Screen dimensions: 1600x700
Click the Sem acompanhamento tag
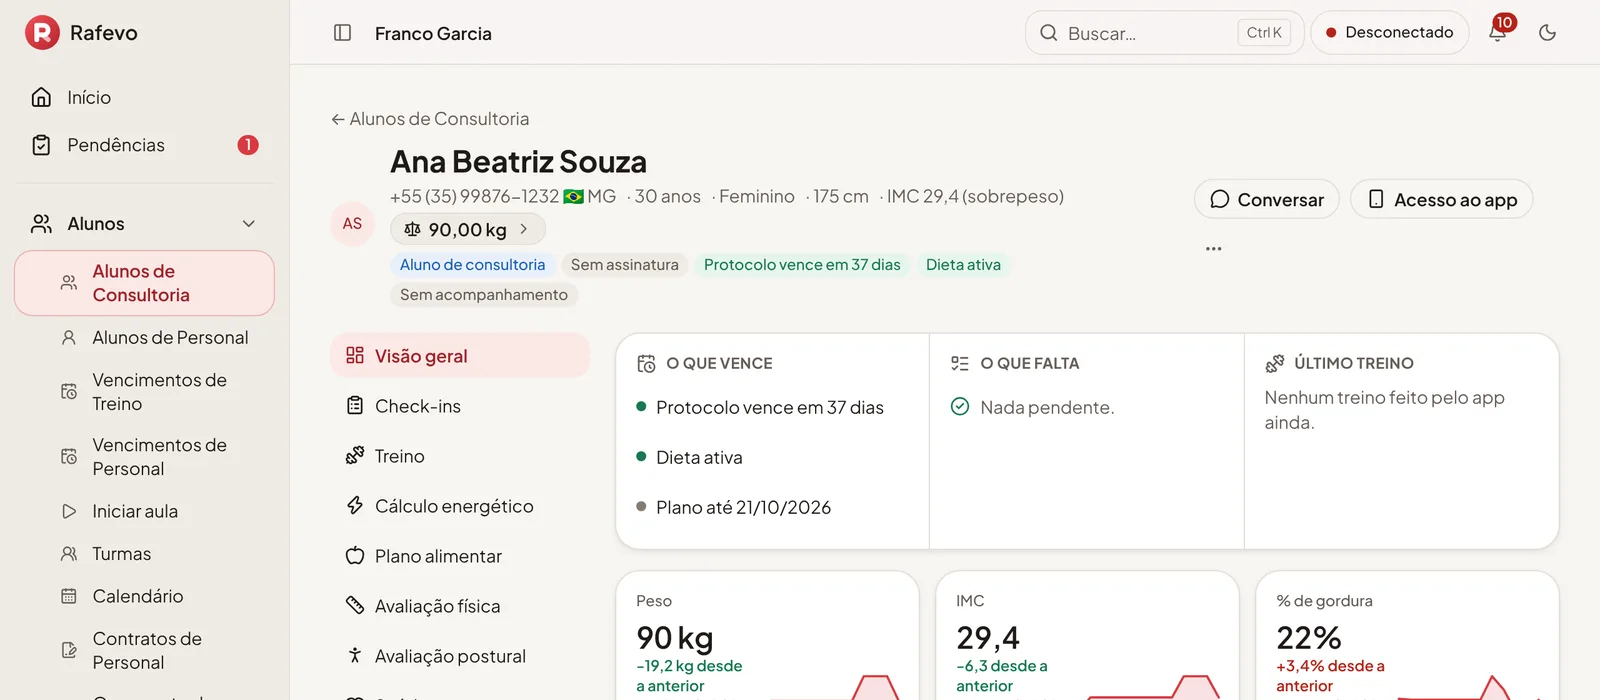click(484, 295)
